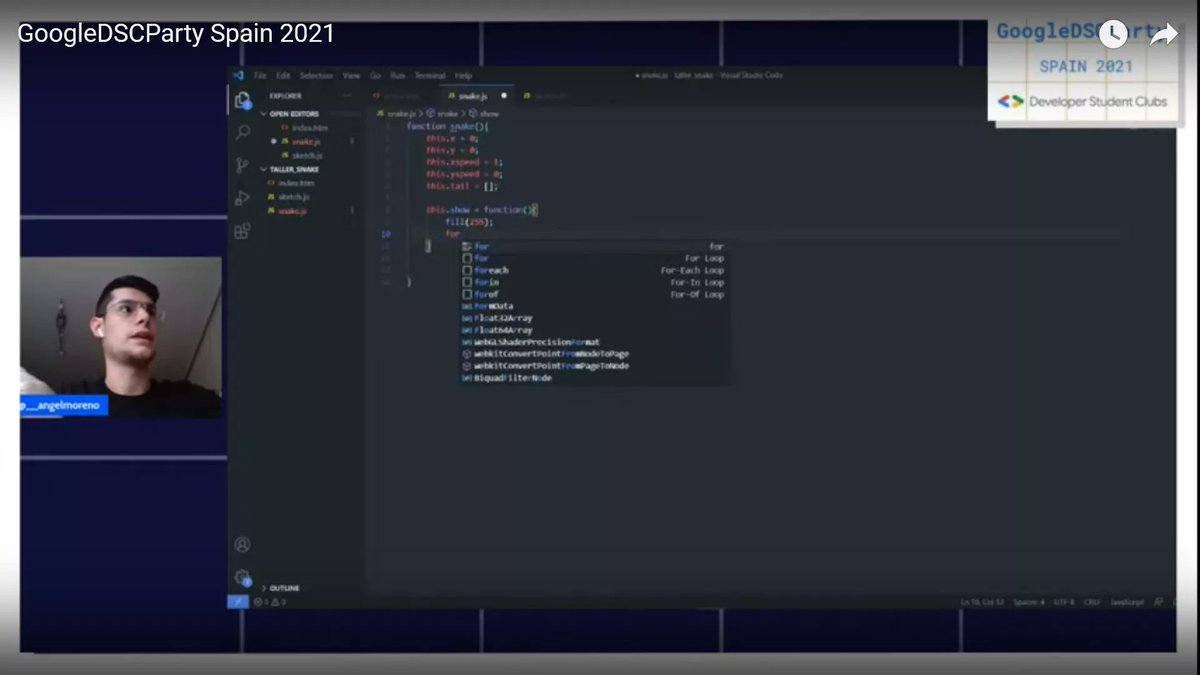This screenshot has height=675, width=1200.
Task: Click the 'fill(255);' code line
Action: point(469,222)
